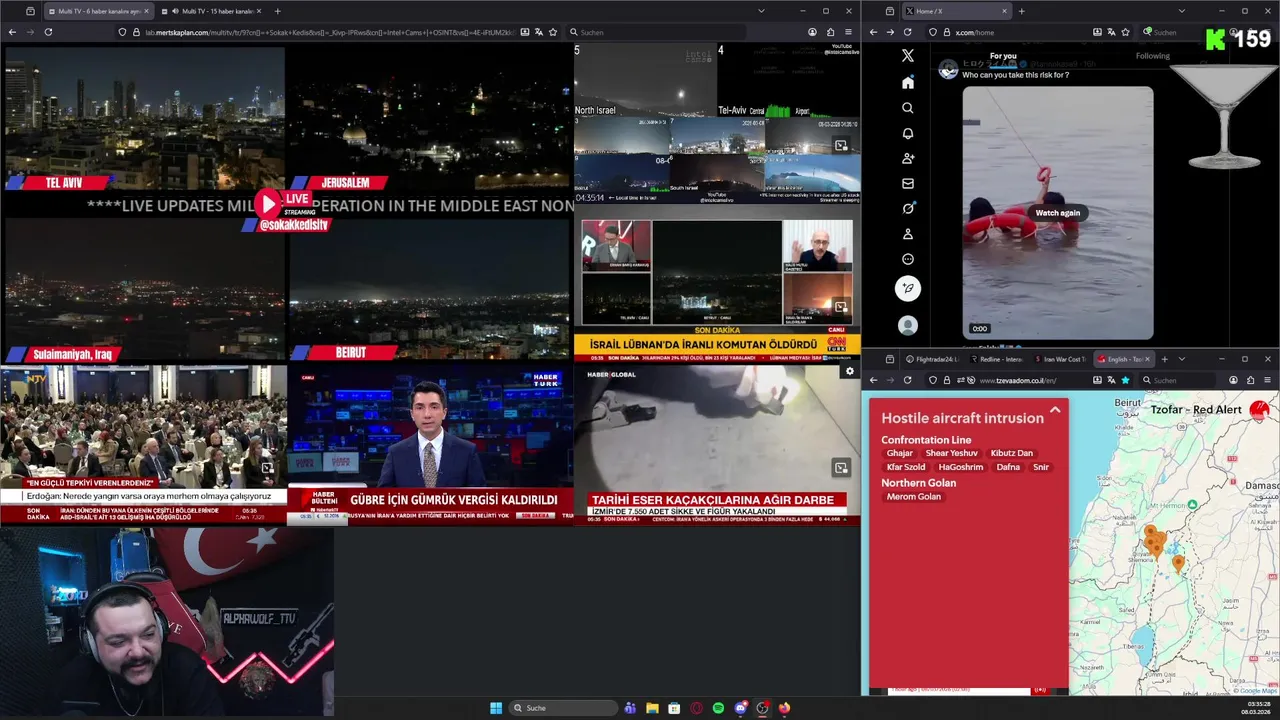Open tab list dropdown in tzevaadom window
The image size is (1280, 720).
[x=1181, y=359]
